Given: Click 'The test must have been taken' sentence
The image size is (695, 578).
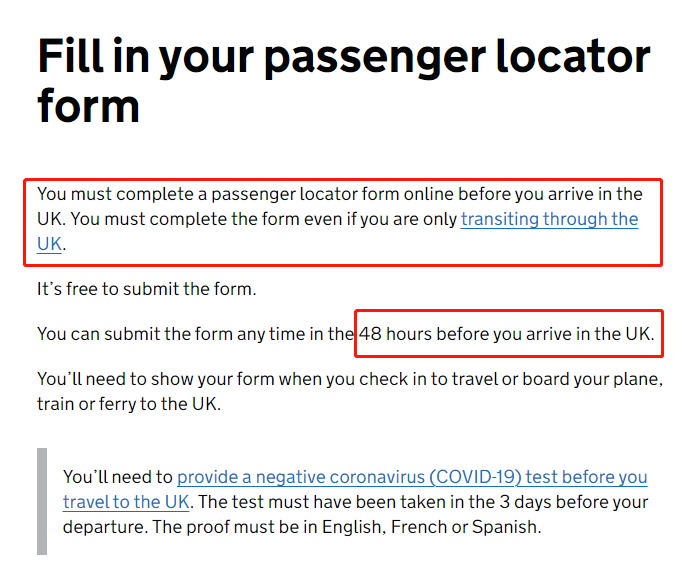Looking at the screenshot, I should 423,502.
